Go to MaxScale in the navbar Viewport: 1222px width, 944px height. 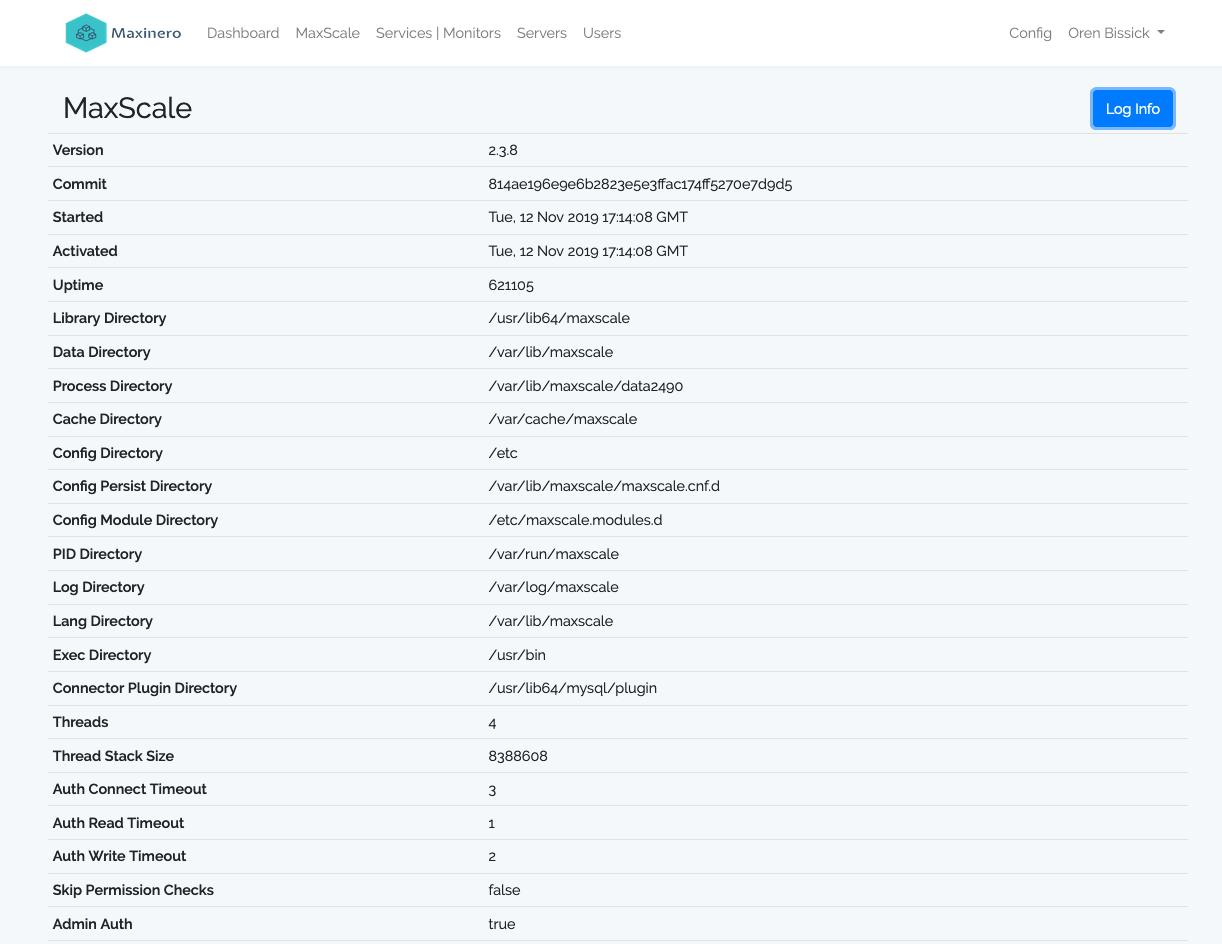click(327, 33)
